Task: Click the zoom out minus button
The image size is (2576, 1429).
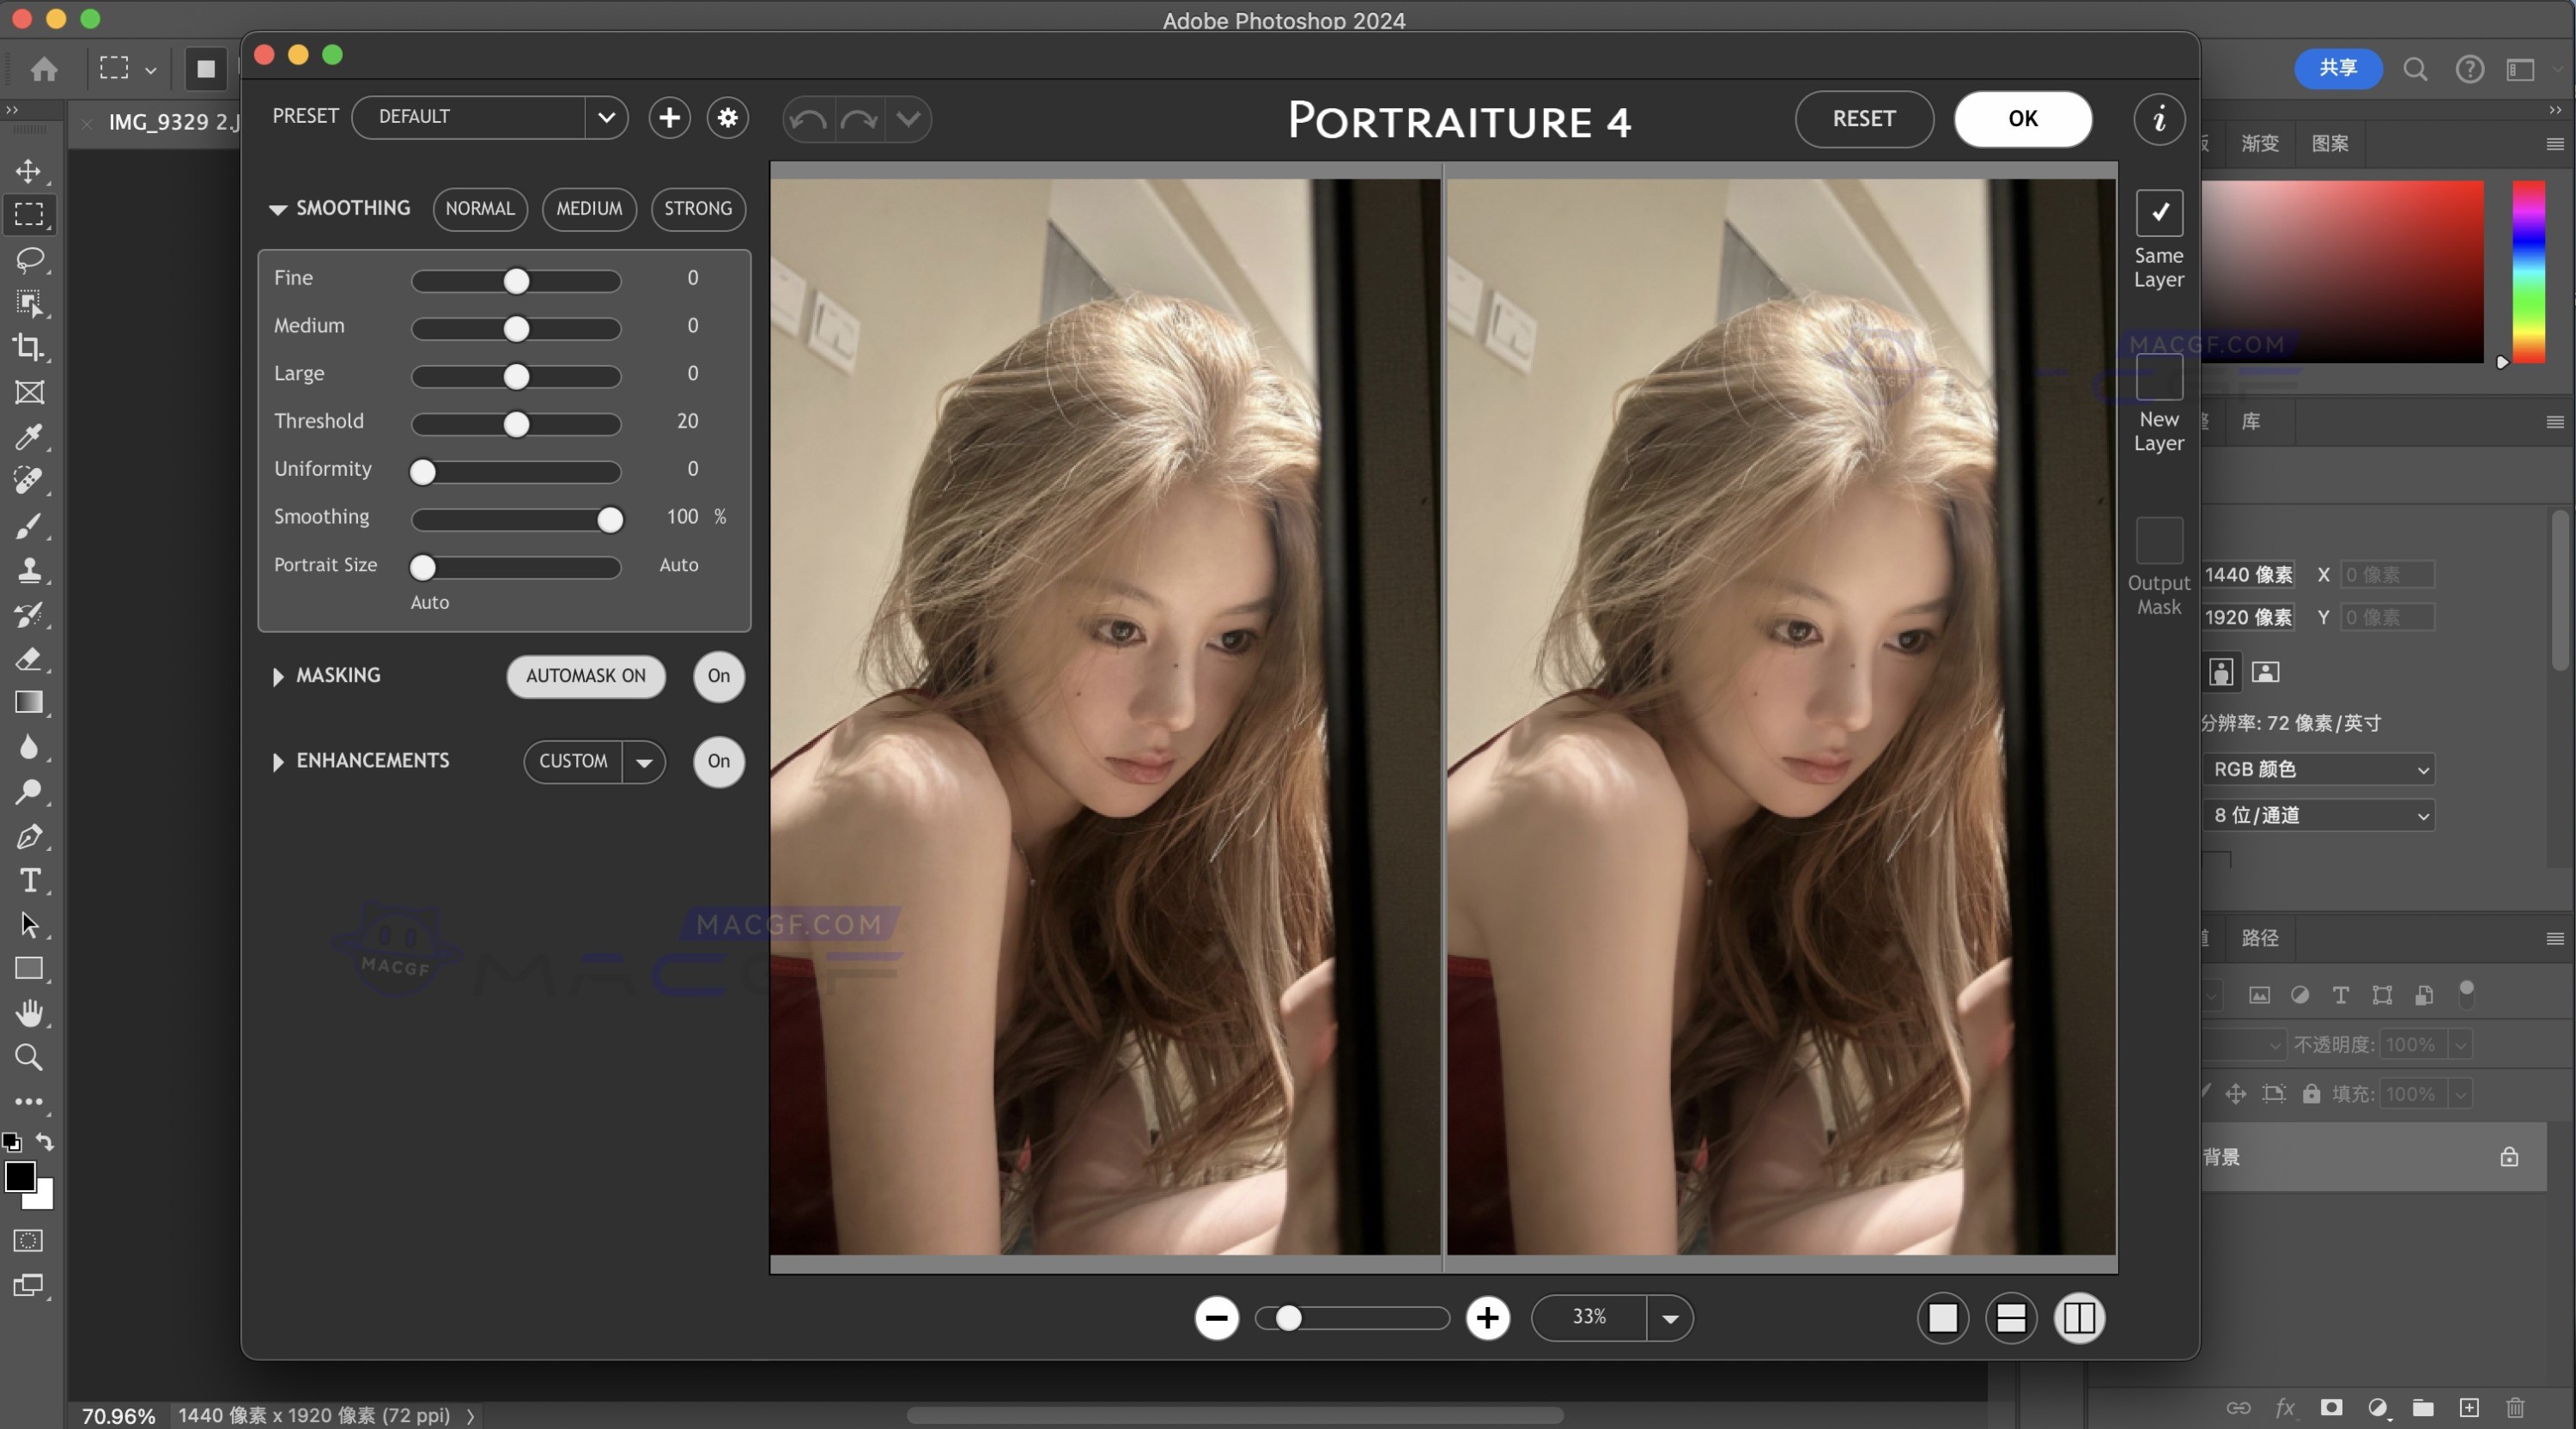Action: (x=1216, y=1318)
